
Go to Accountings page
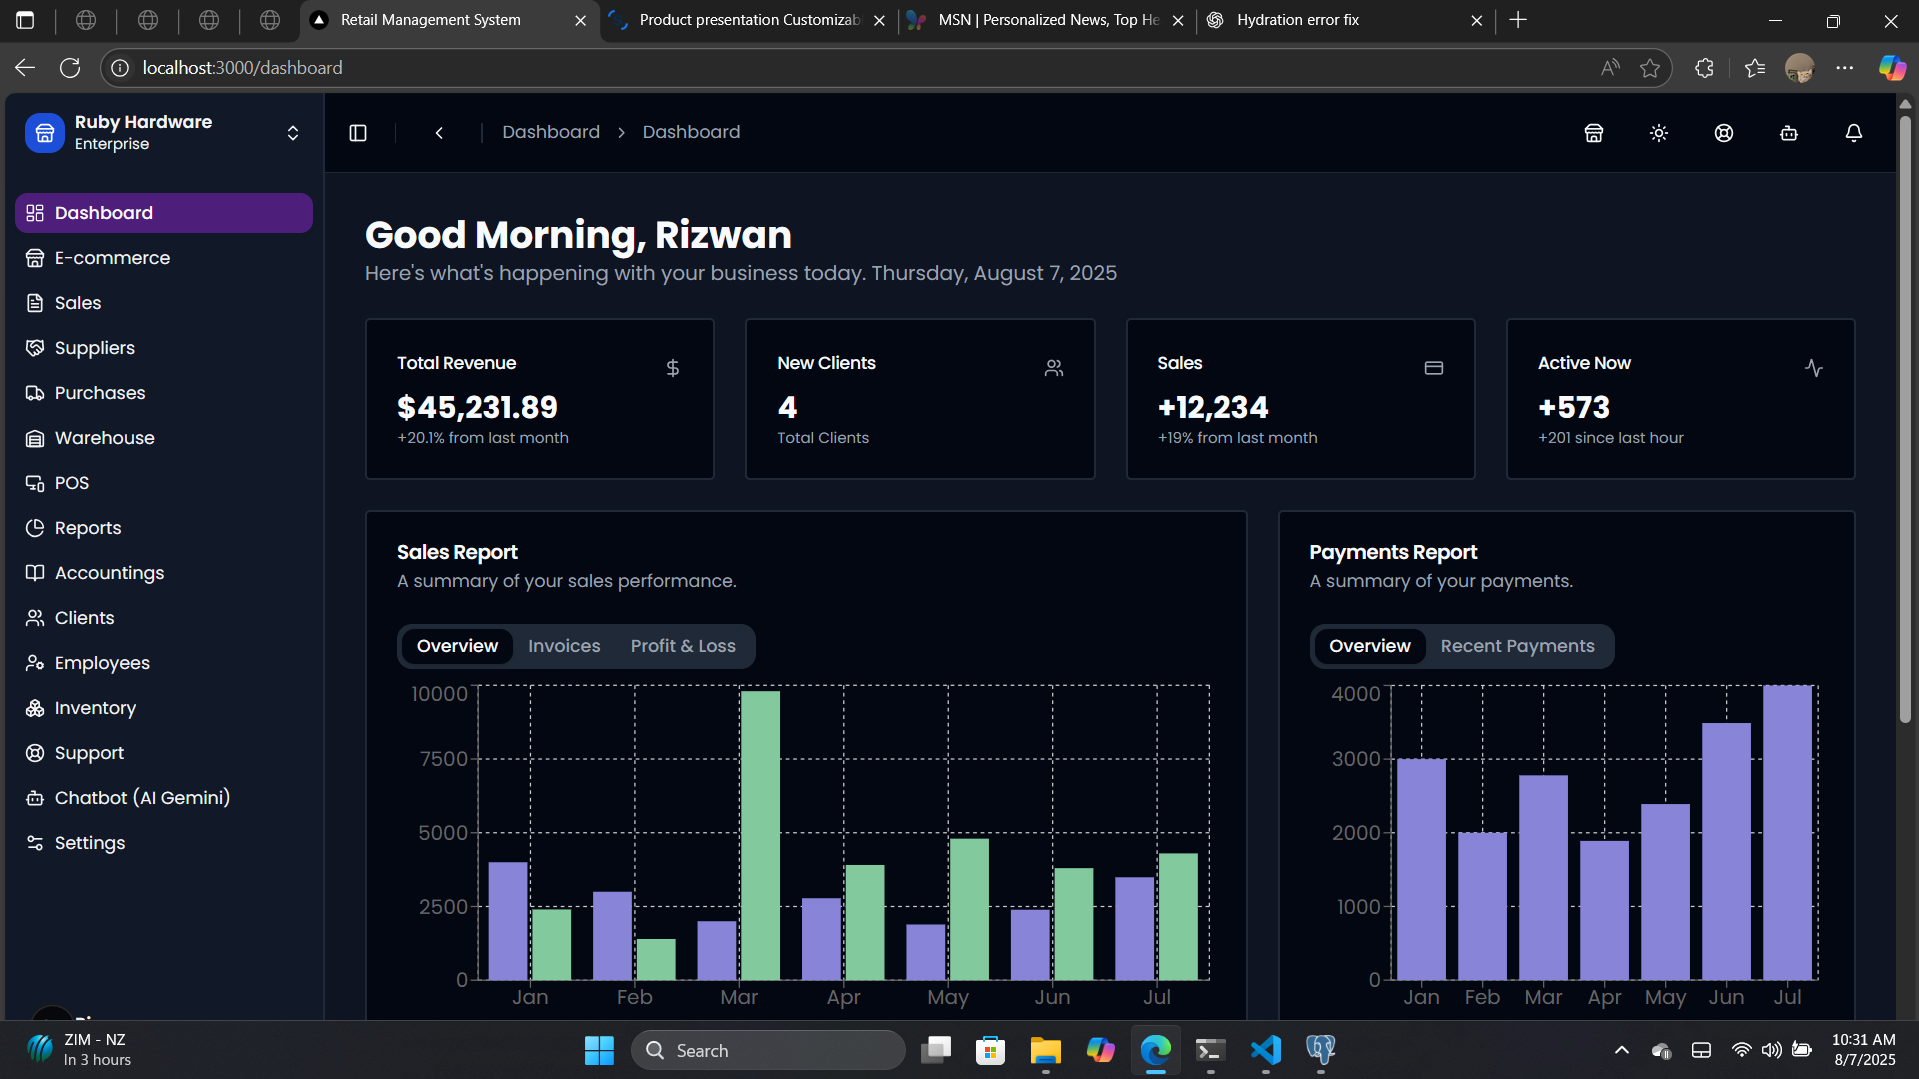(164, 573)
